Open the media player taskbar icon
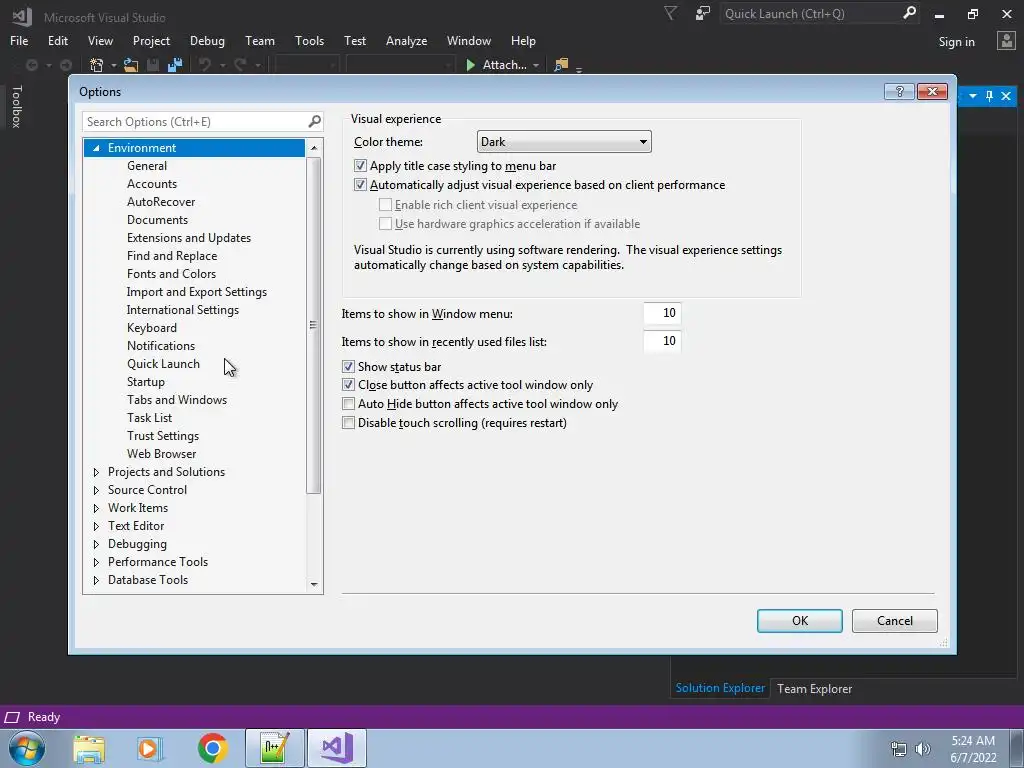The width and height of the screenshot is (1024, 768). pyautogui.click(x=149, y=748)
